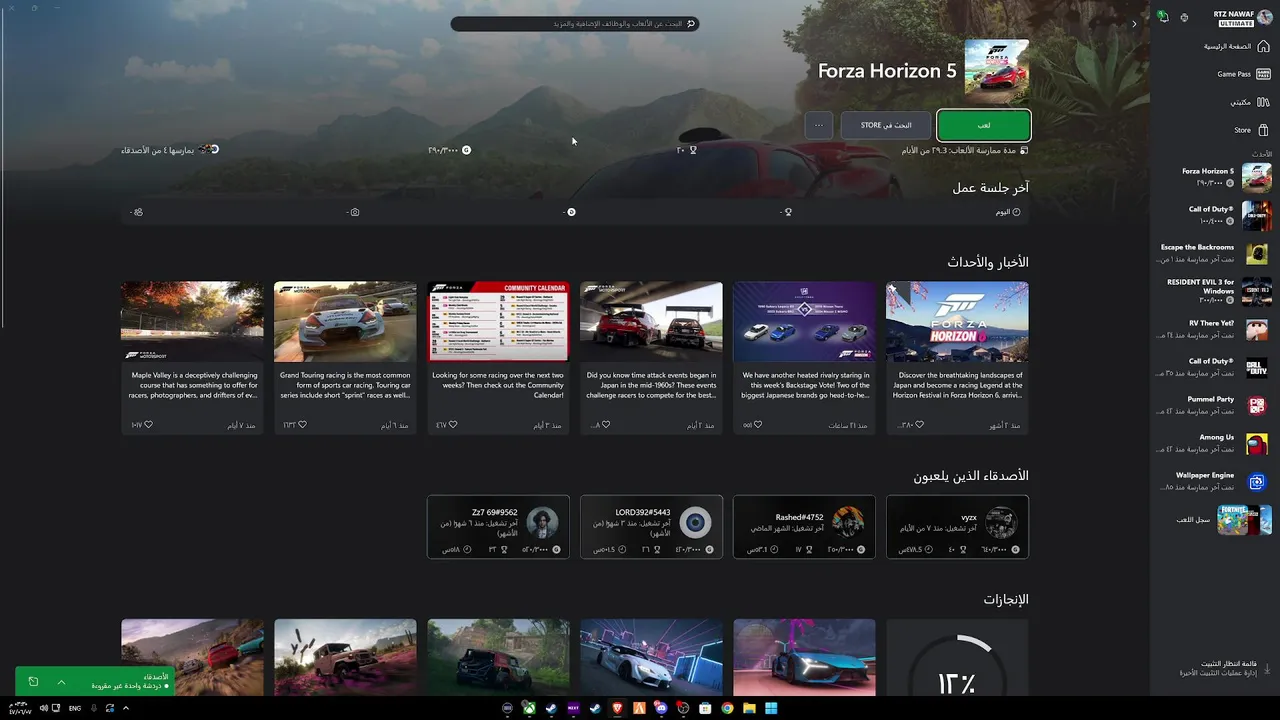Image resolution: width=1280 pixels, height=720 pixels.
Task: View the 4 friends who play this game
Action: pos(170,150)
